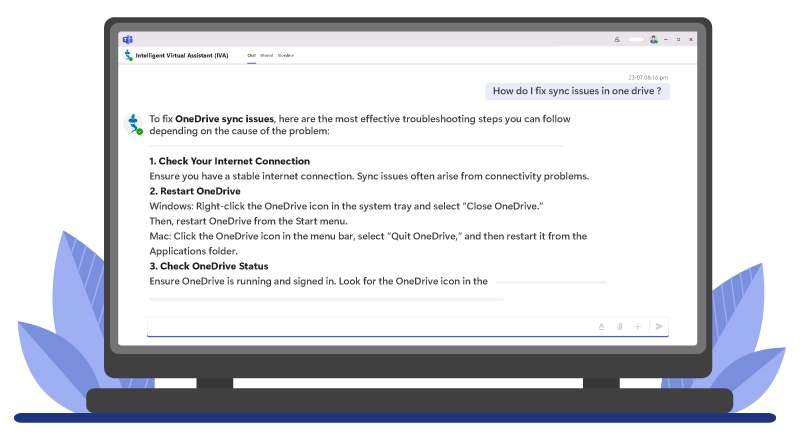800x440 pixels.
Task: Click the Intelligent Virtual Assistant logo icon
Action: click(128, 56)
